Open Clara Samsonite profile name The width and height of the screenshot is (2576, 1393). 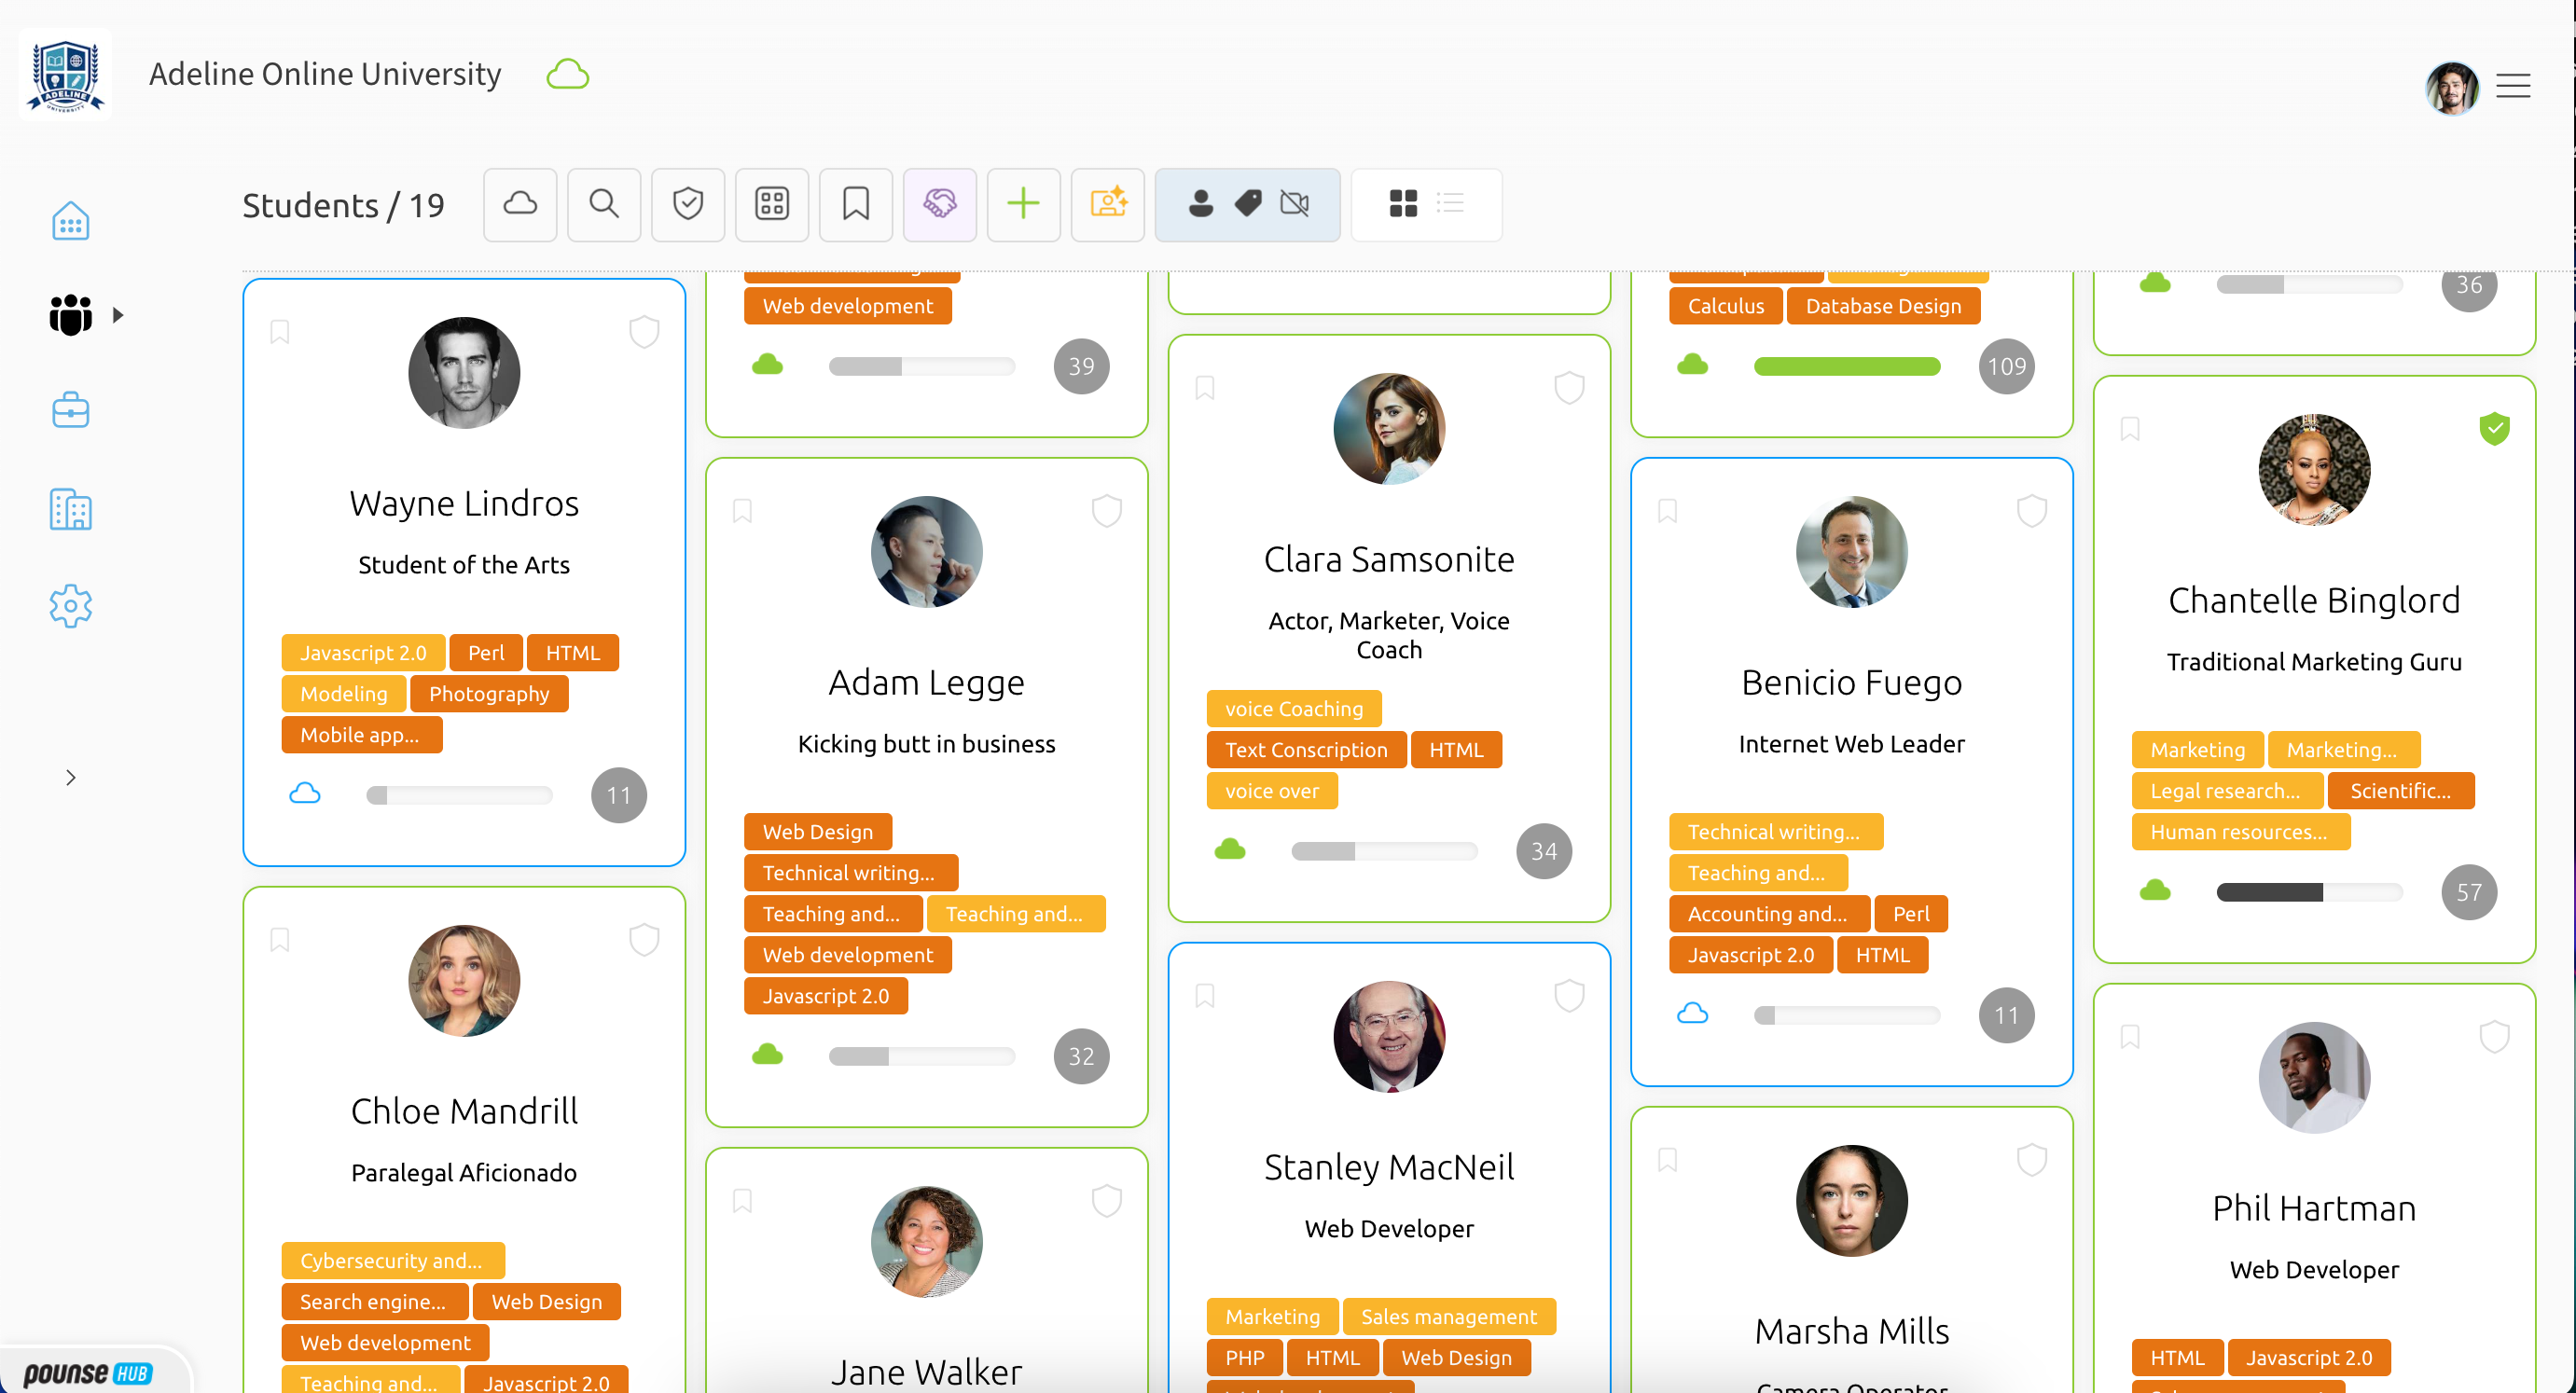point(1389,559)
